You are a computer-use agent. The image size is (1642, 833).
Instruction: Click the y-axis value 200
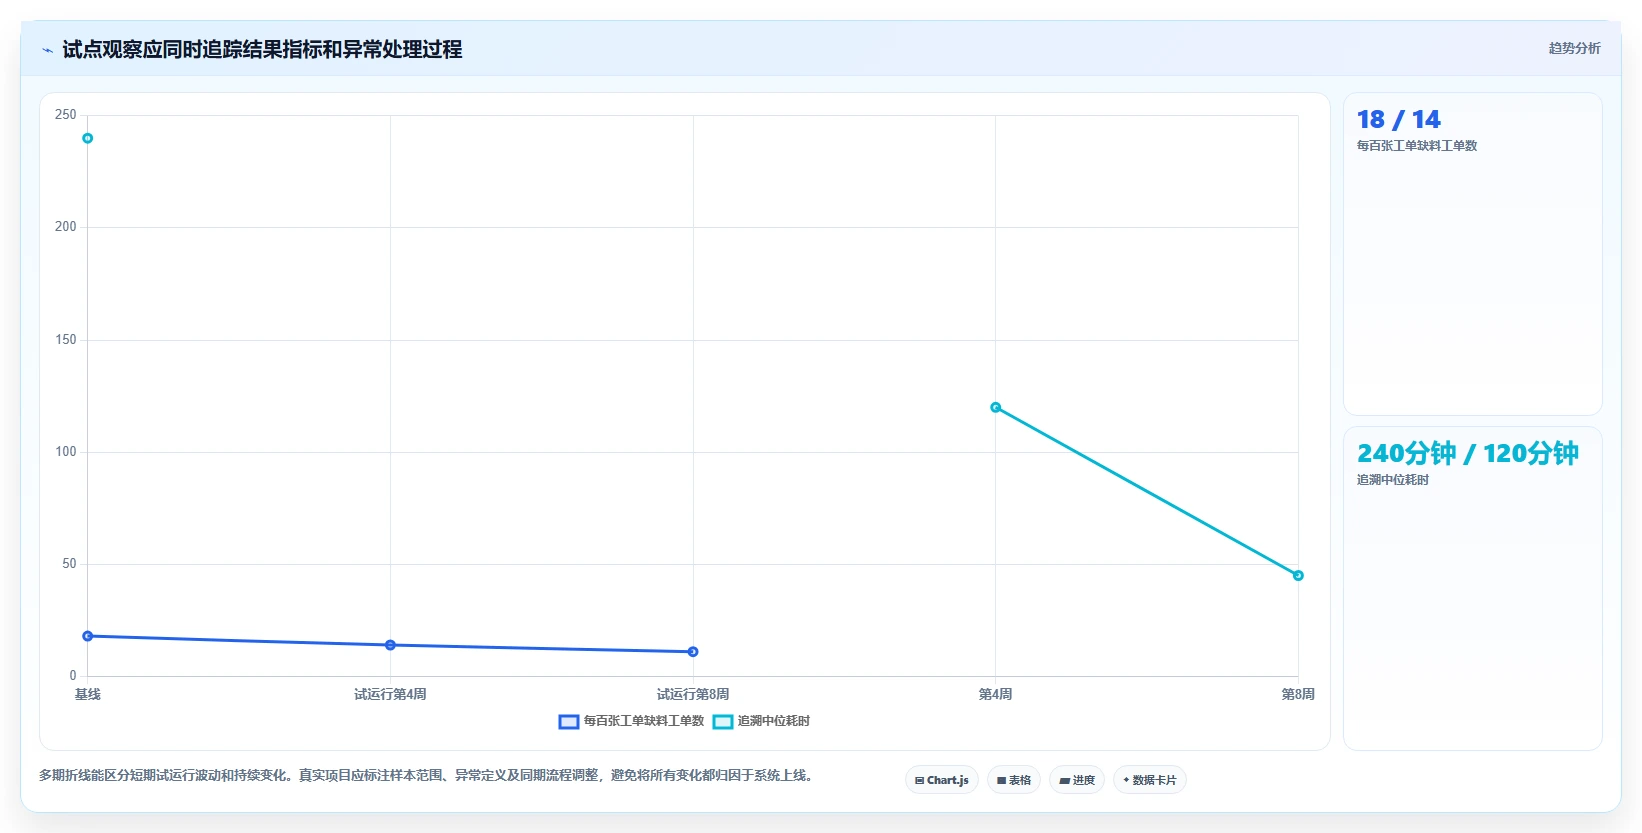66,227
